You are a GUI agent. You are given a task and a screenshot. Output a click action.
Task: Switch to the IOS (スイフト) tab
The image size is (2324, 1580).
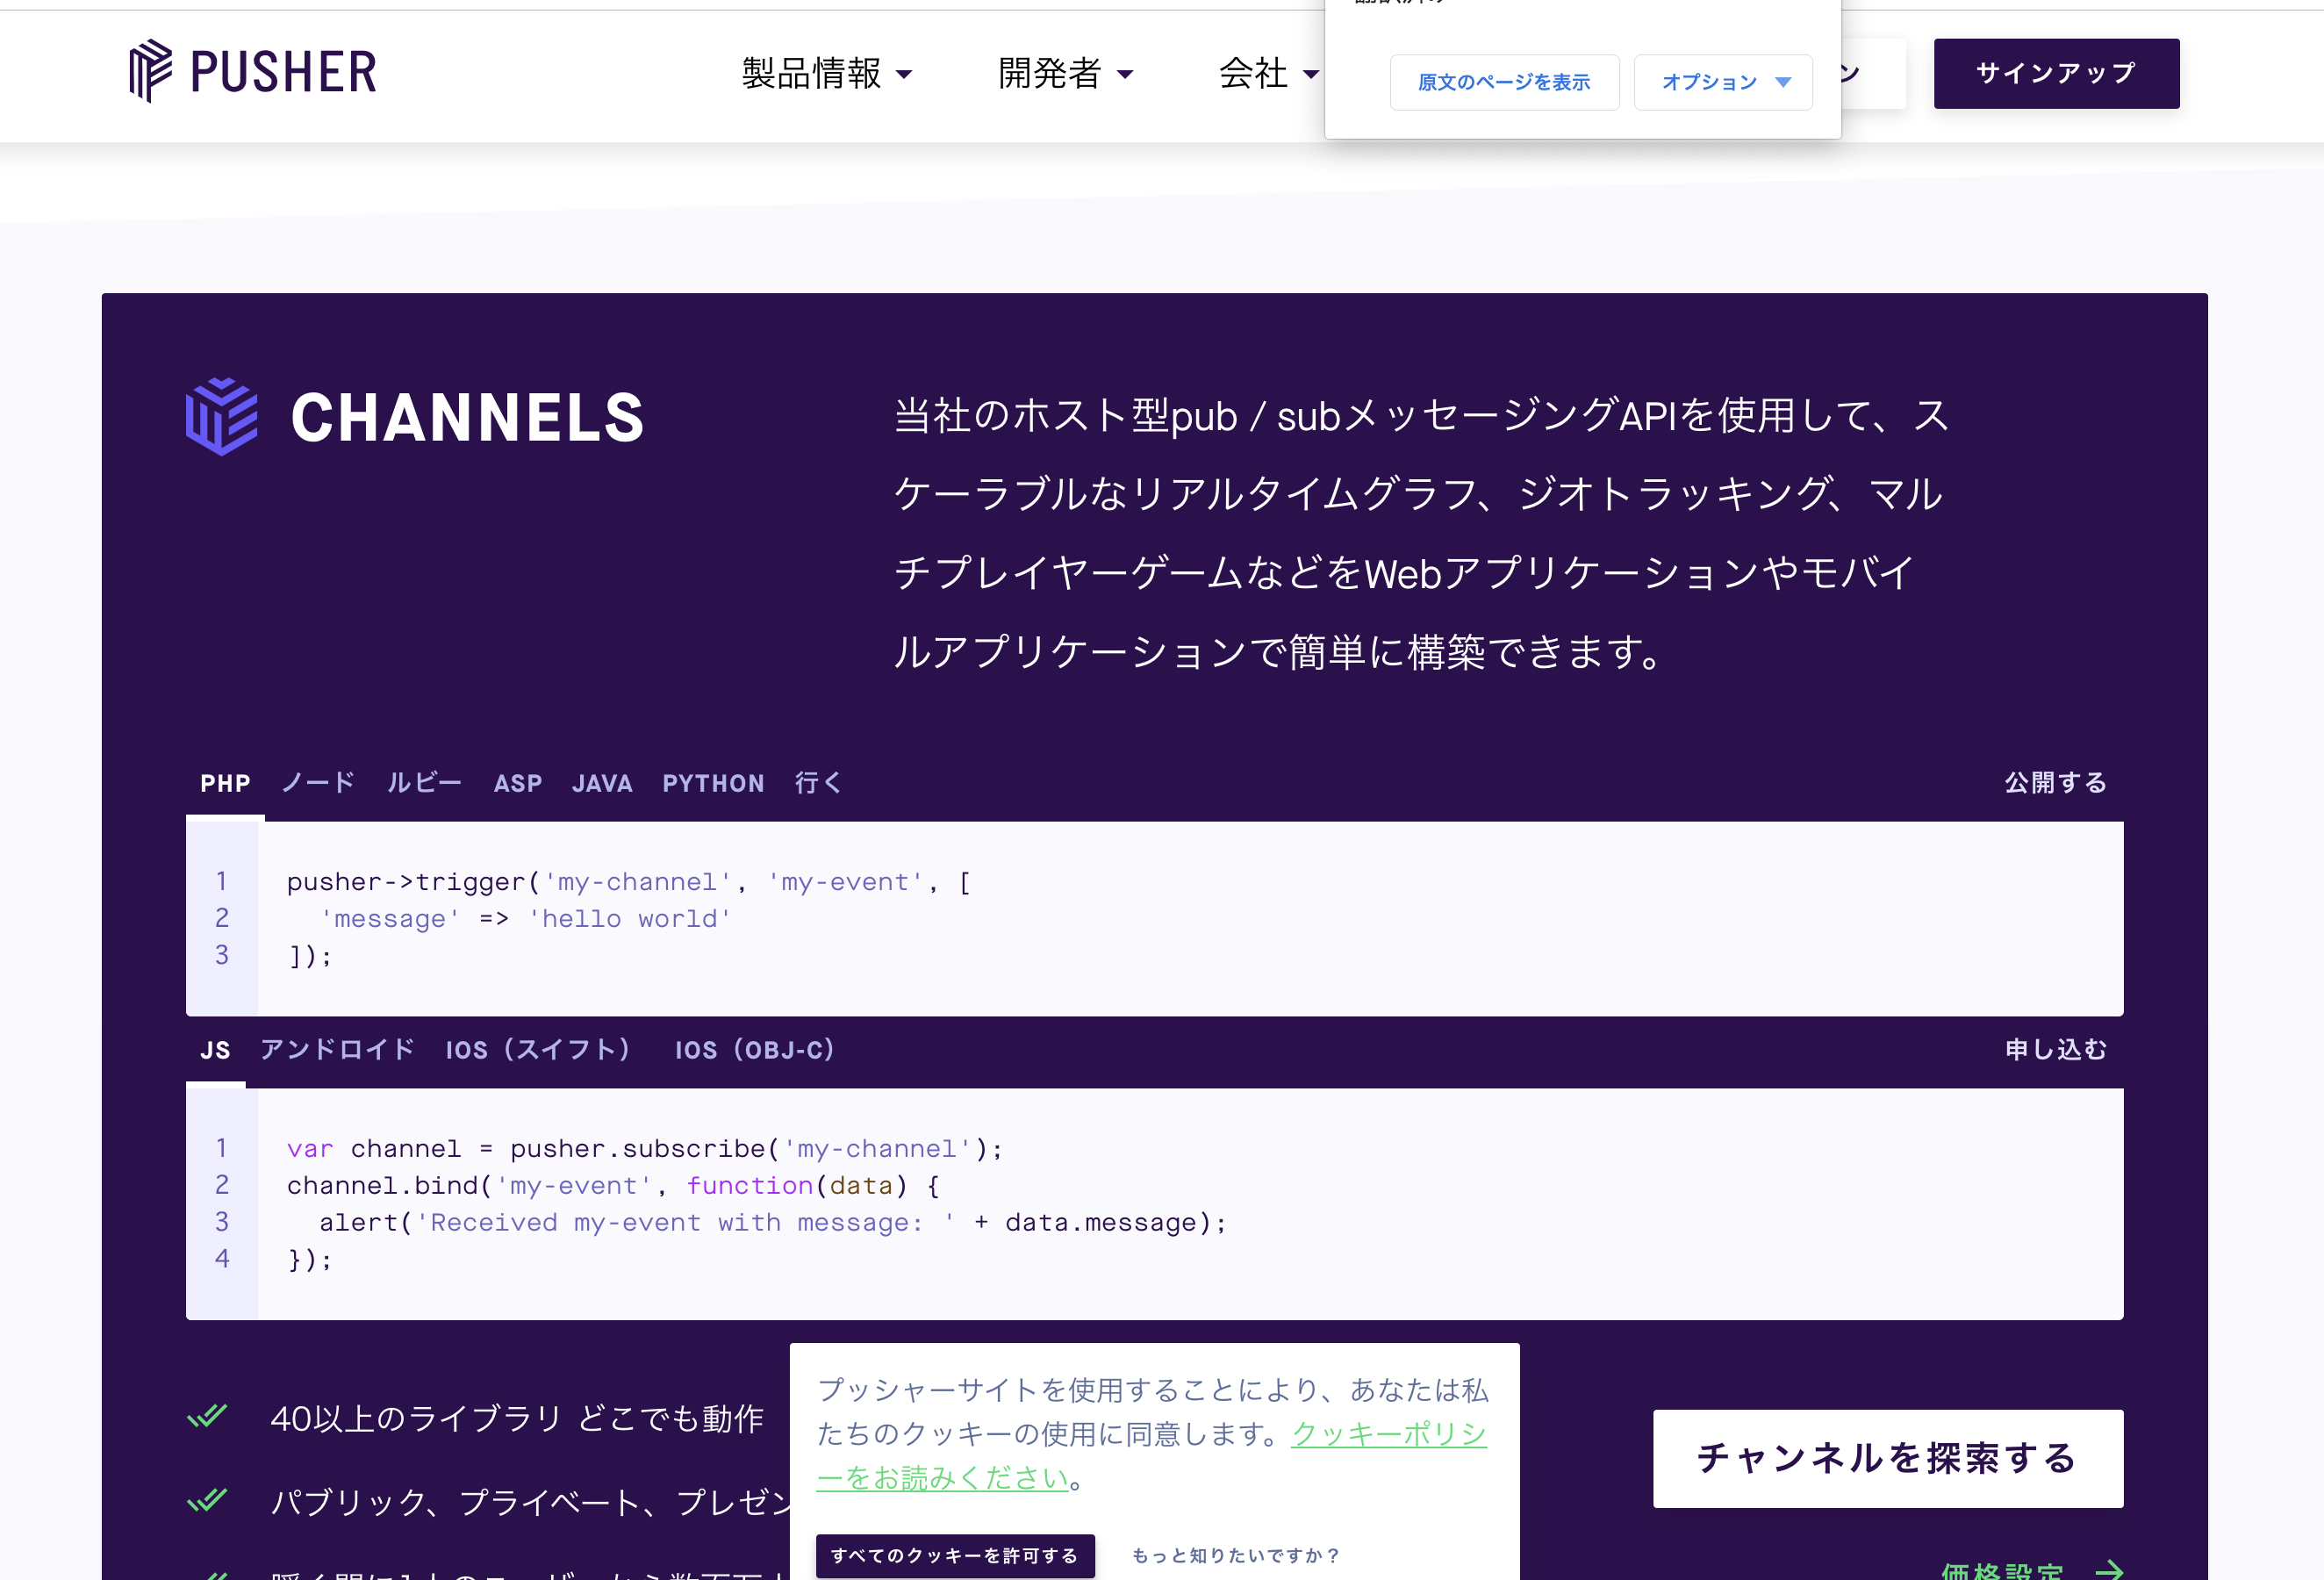tap(538, 1050)
